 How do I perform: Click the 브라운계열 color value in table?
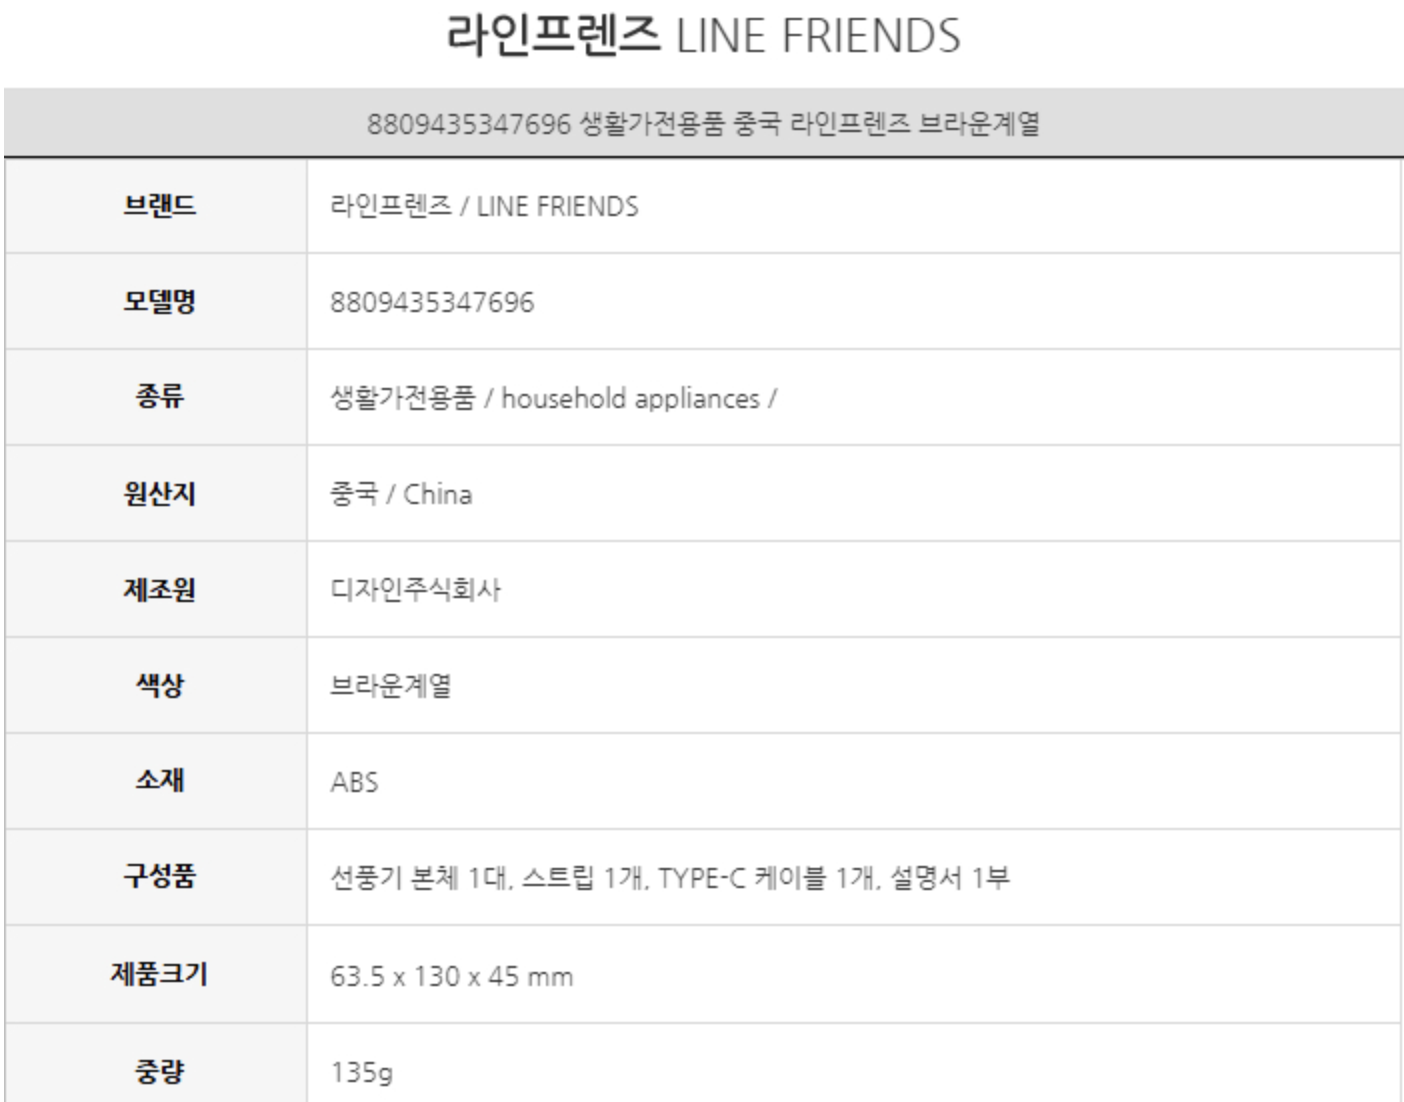391,686
